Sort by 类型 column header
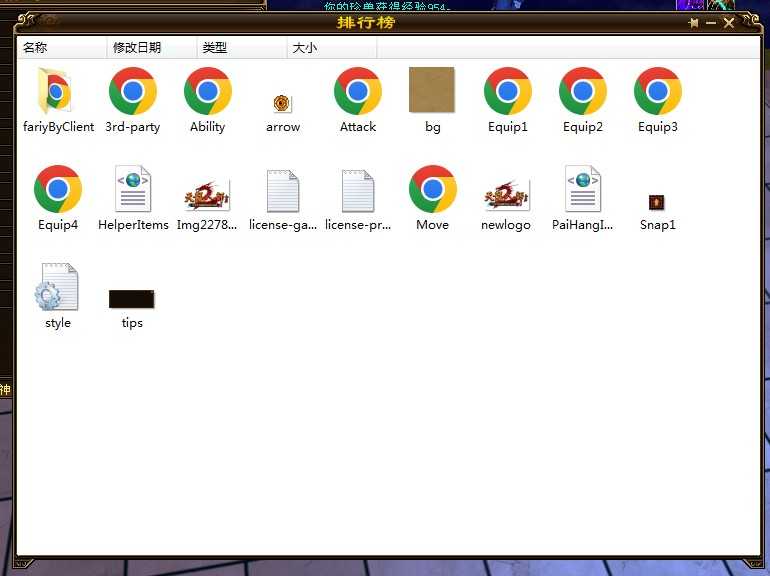This screenshot has height=576, width=770. click(x=242, y=48)
